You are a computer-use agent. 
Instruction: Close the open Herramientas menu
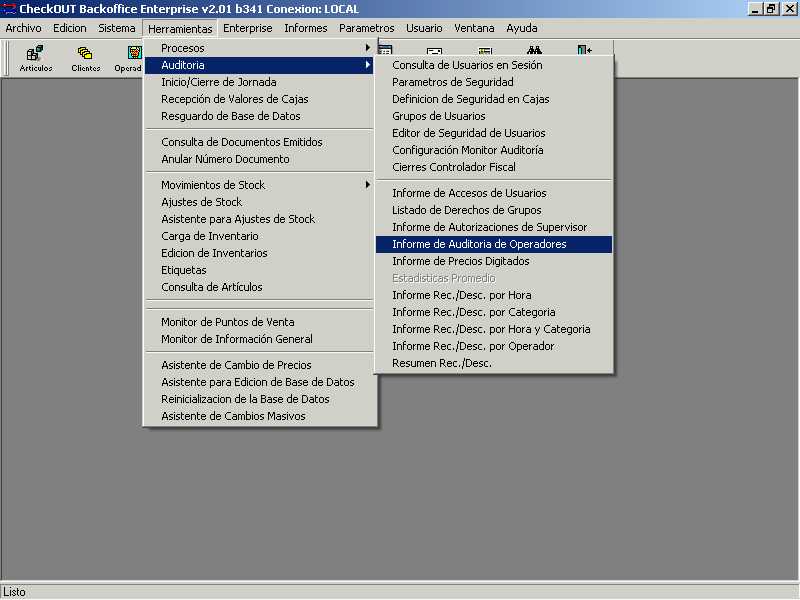click(180, 29)
